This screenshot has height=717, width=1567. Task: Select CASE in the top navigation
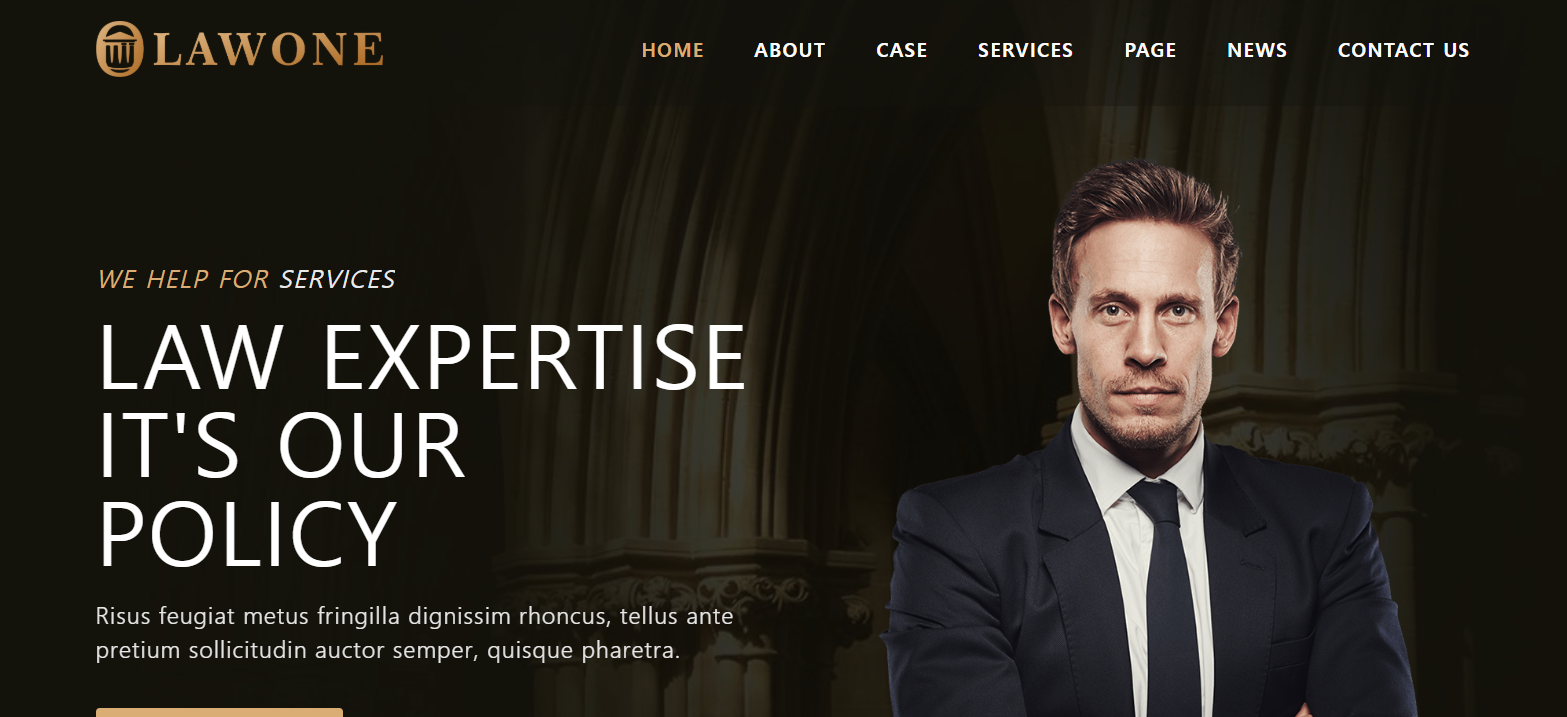(901, 50)
